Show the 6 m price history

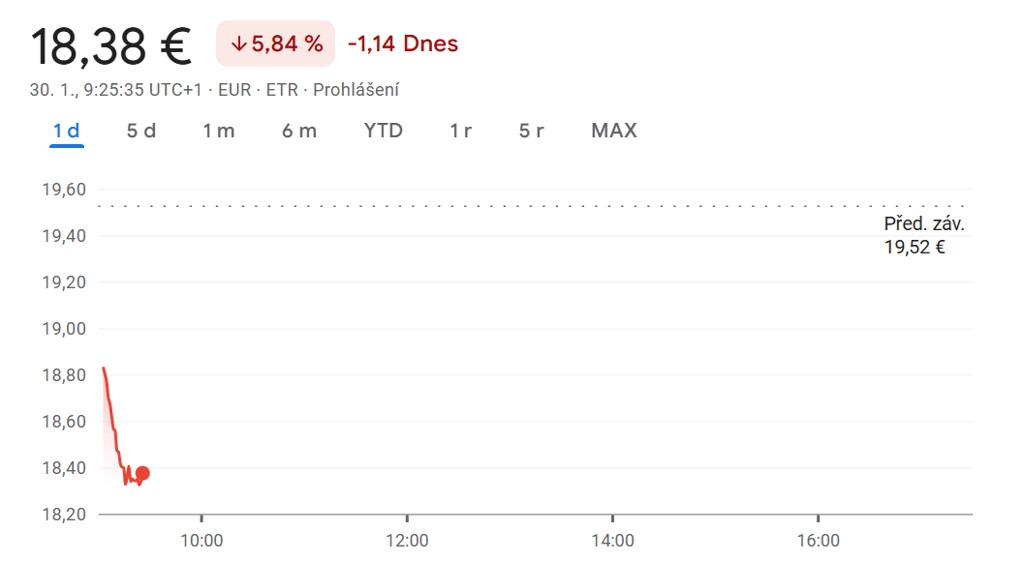(x=299, y=131)
